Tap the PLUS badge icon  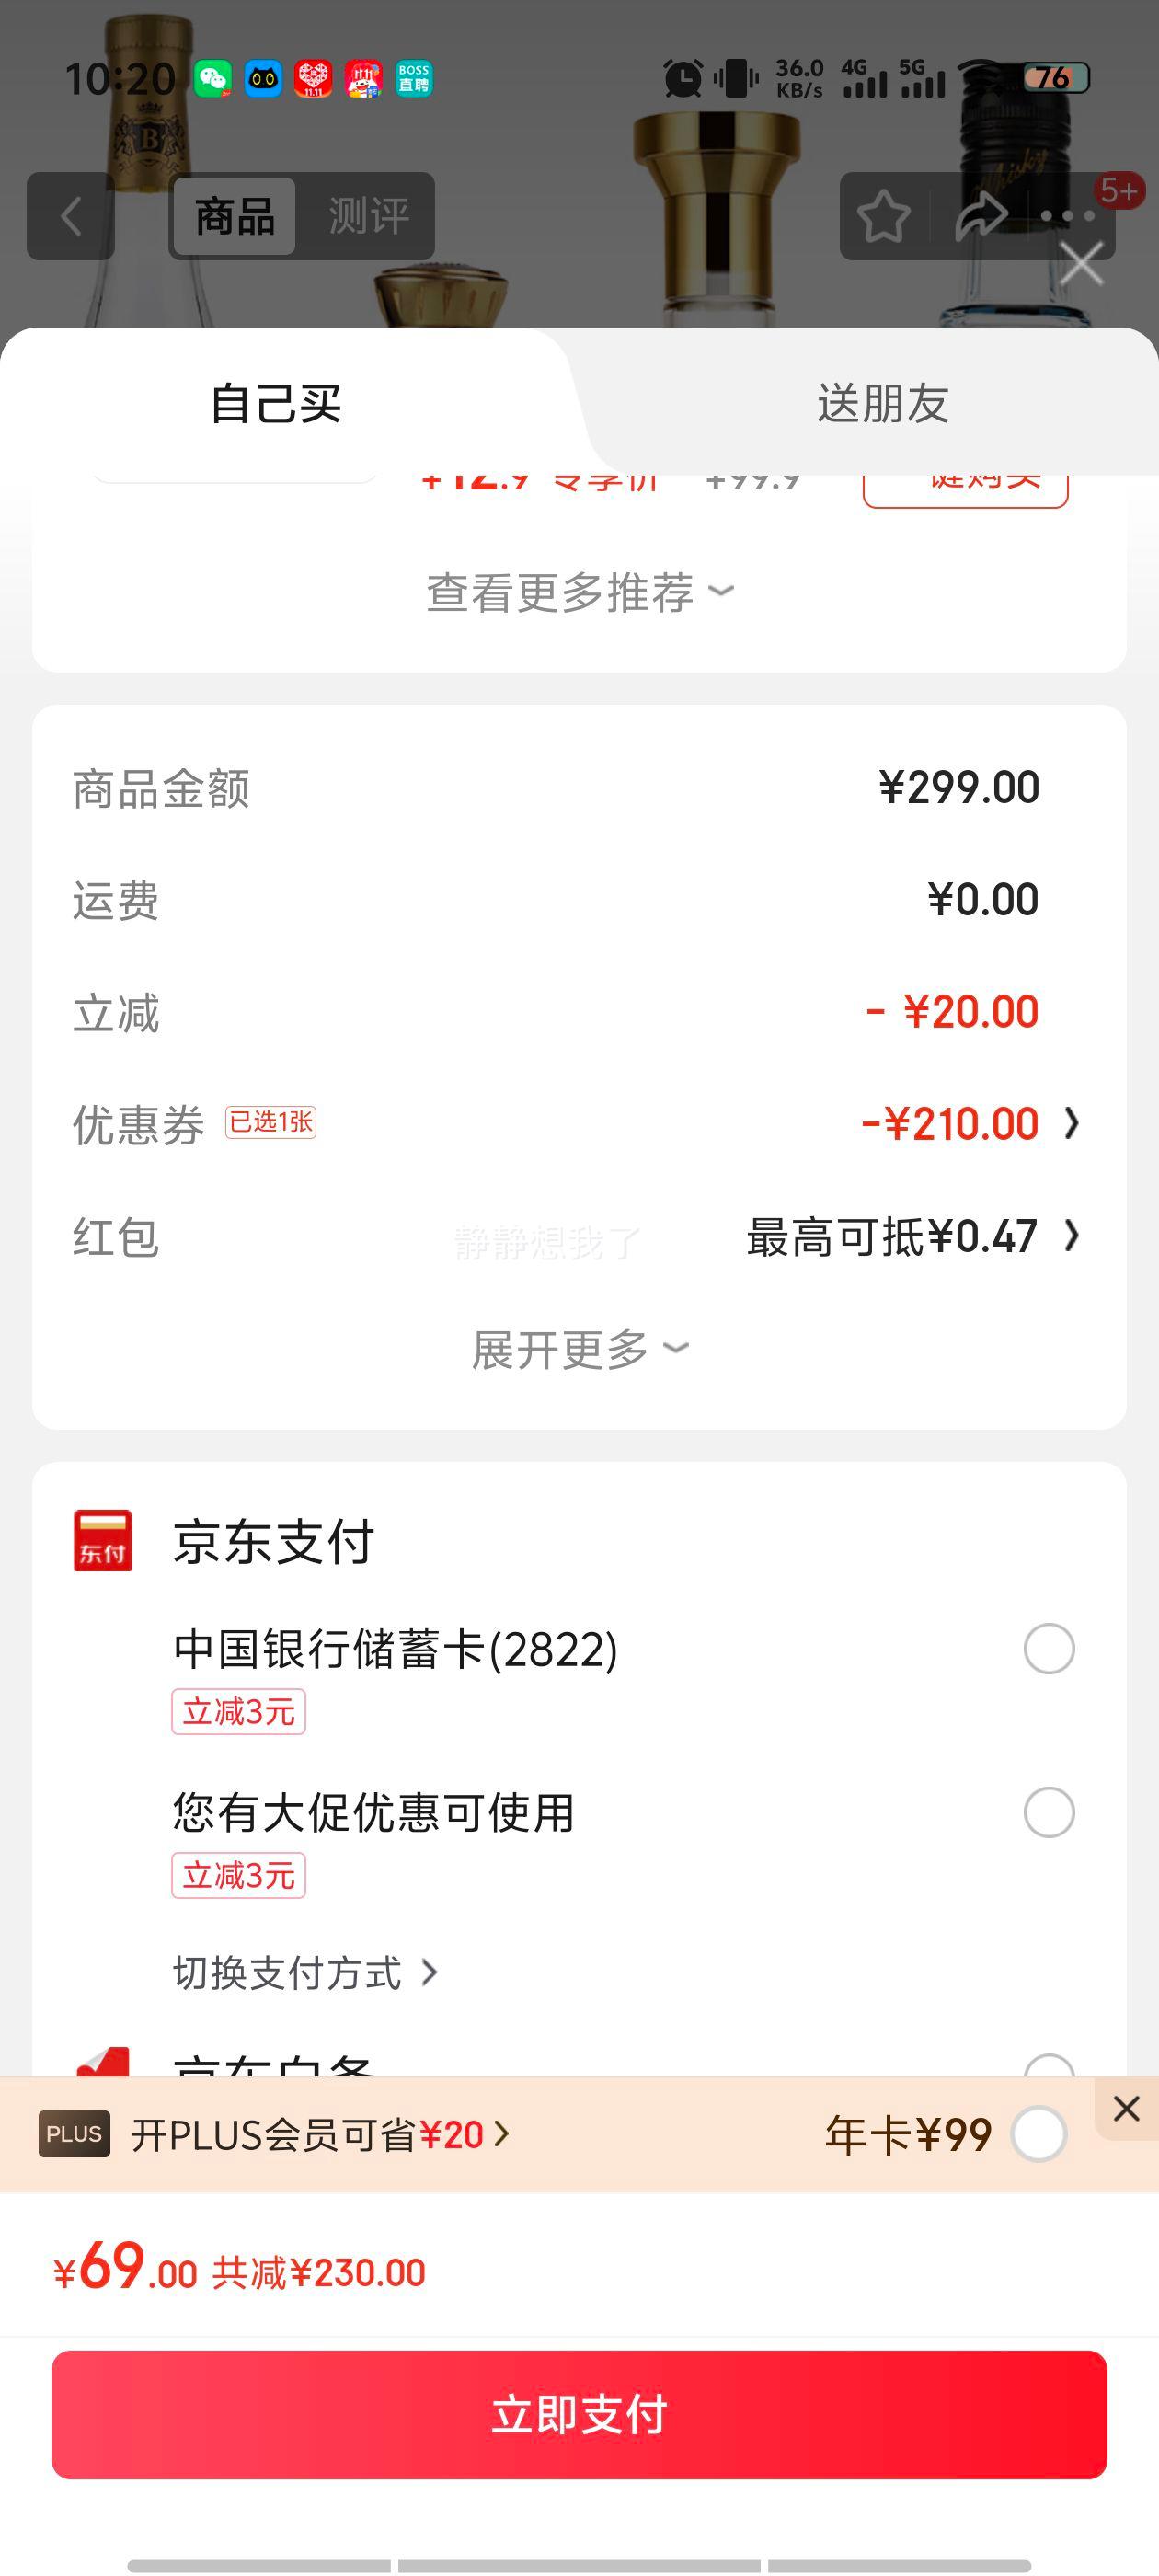coord(74,2134)
